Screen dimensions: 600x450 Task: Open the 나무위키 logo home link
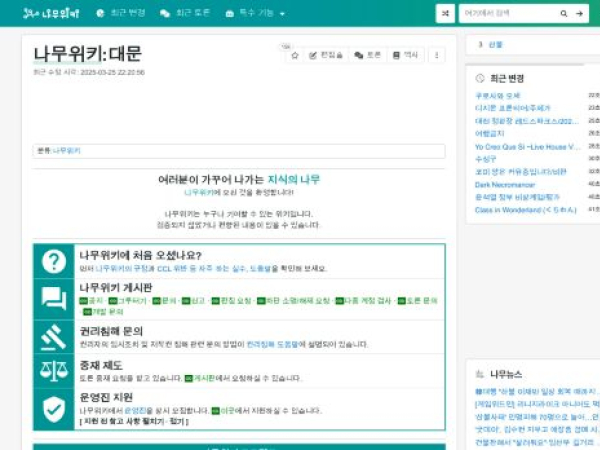[51, 13]
